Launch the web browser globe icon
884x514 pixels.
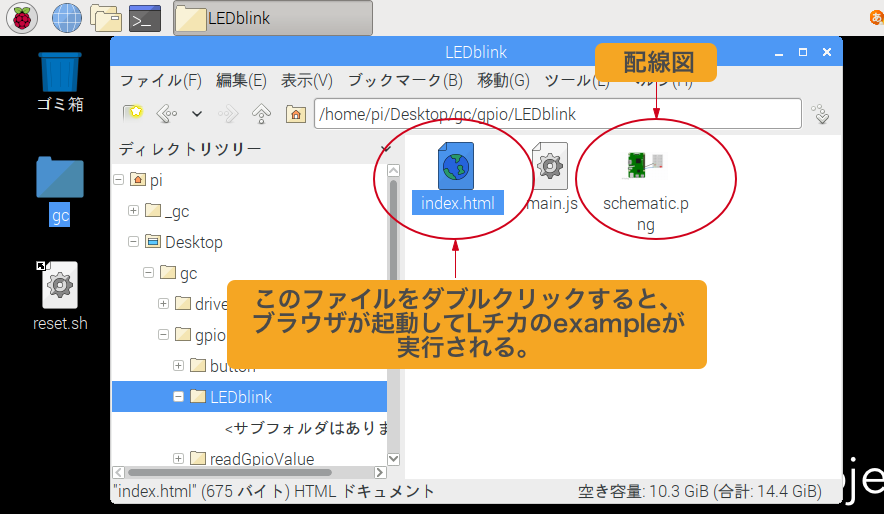click(x=66, y=17)
